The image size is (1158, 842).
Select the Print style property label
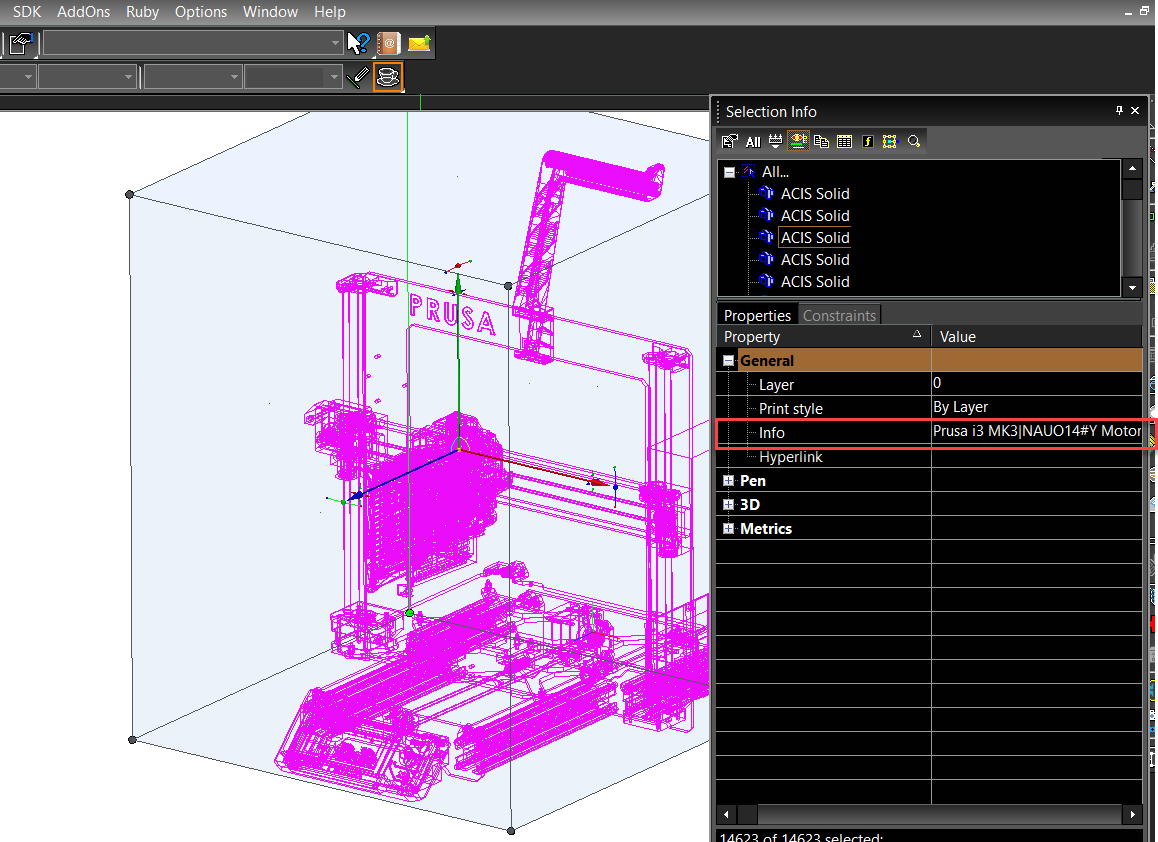click(790, 408)
